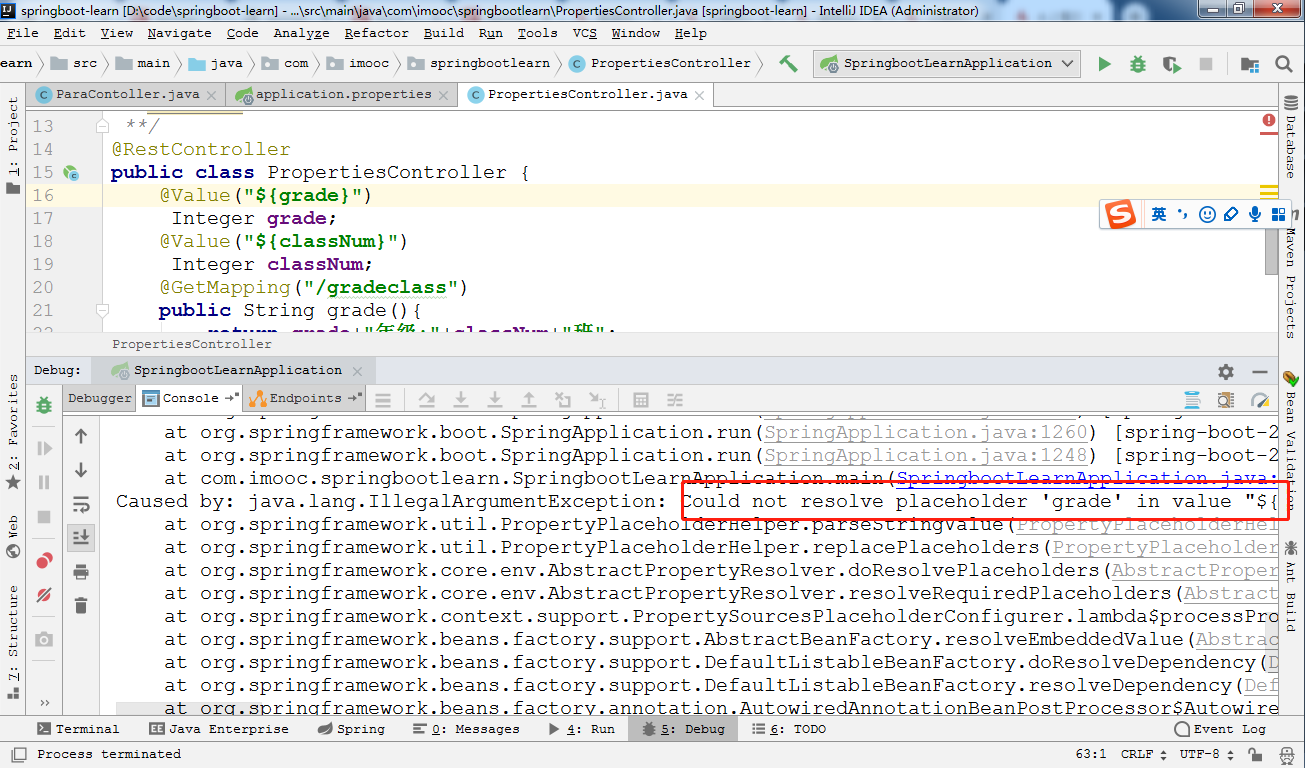This screenshot has height=768, width=1305.
Task: Hide the Debug tool window
Action: pyautogui.click(x=1260, y=372)
